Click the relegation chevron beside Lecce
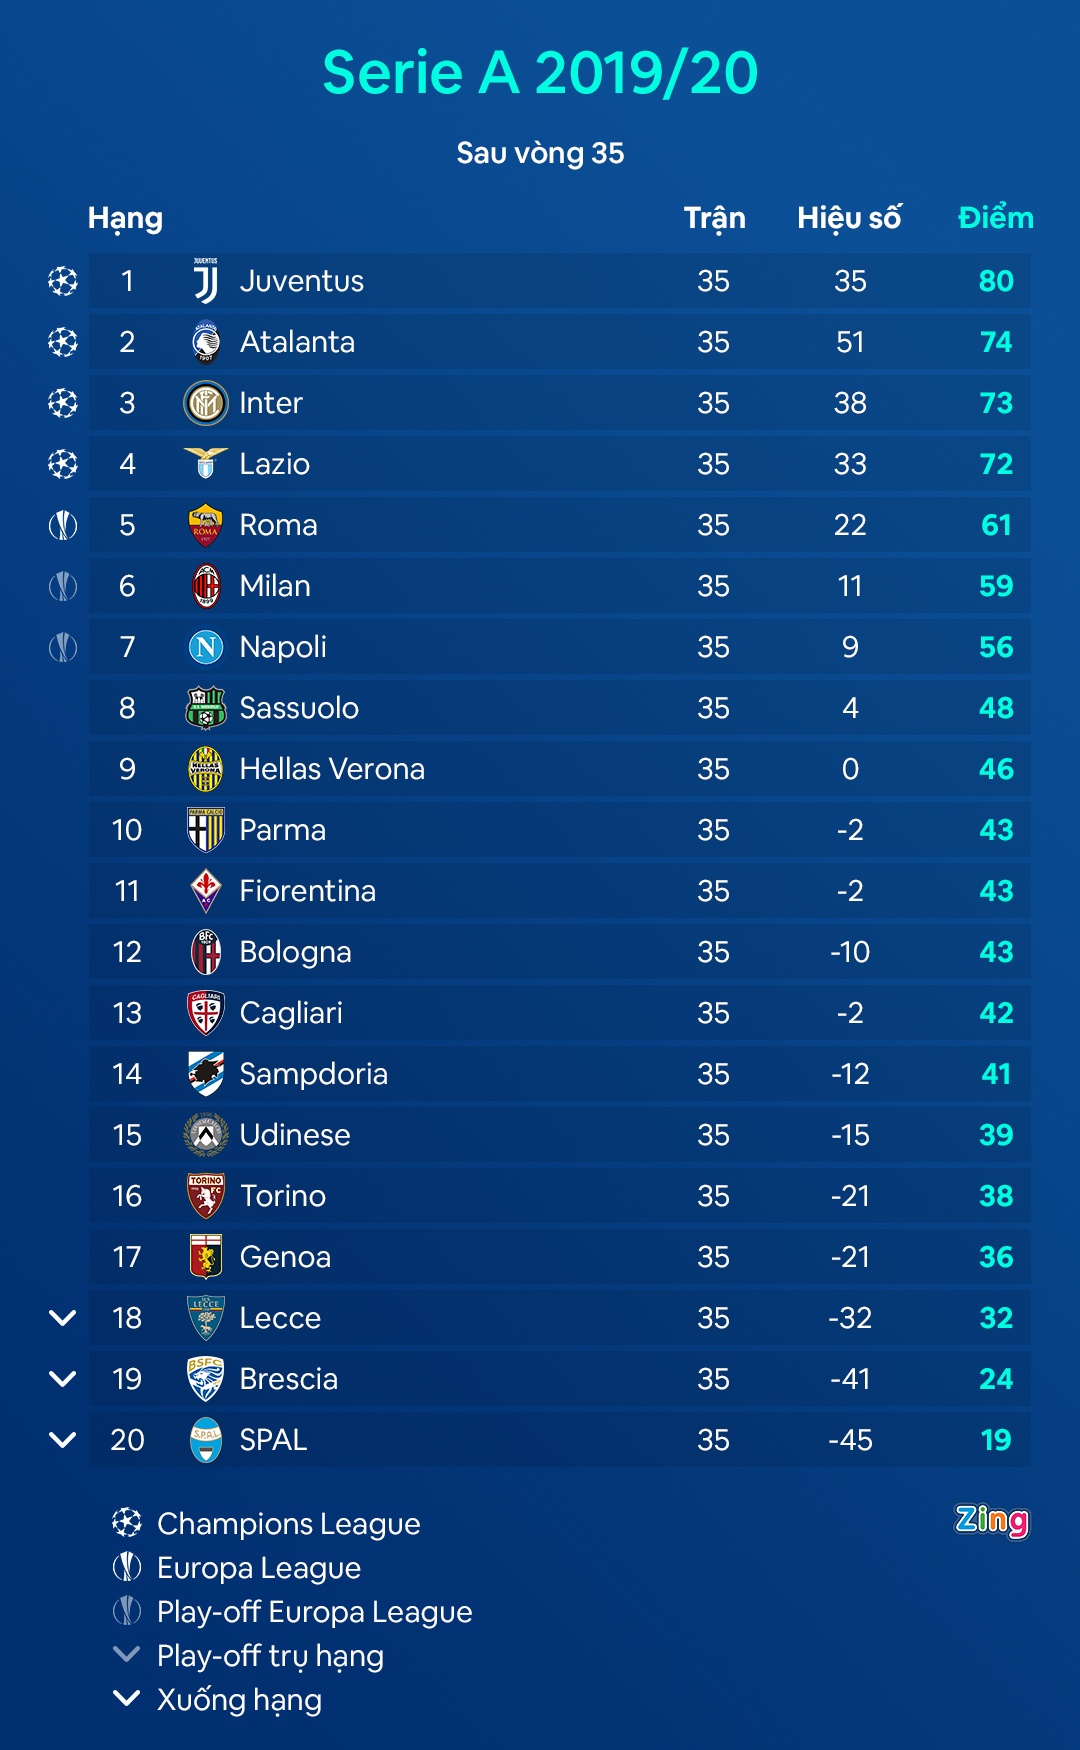This screenshot has width=1080, height=1750. (x=63, y=1318)
